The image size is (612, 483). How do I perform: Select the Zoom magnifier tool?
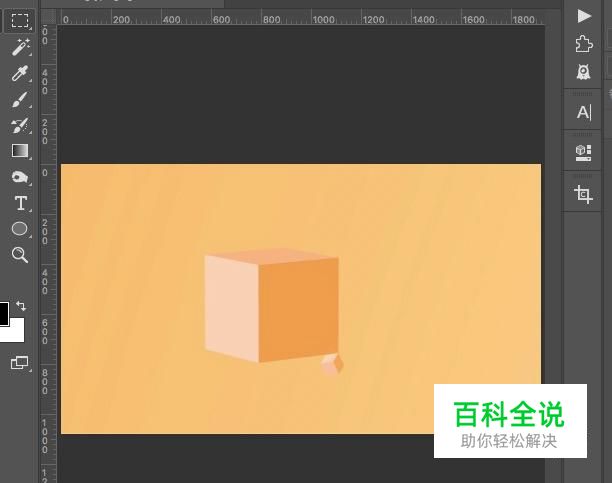20,255
